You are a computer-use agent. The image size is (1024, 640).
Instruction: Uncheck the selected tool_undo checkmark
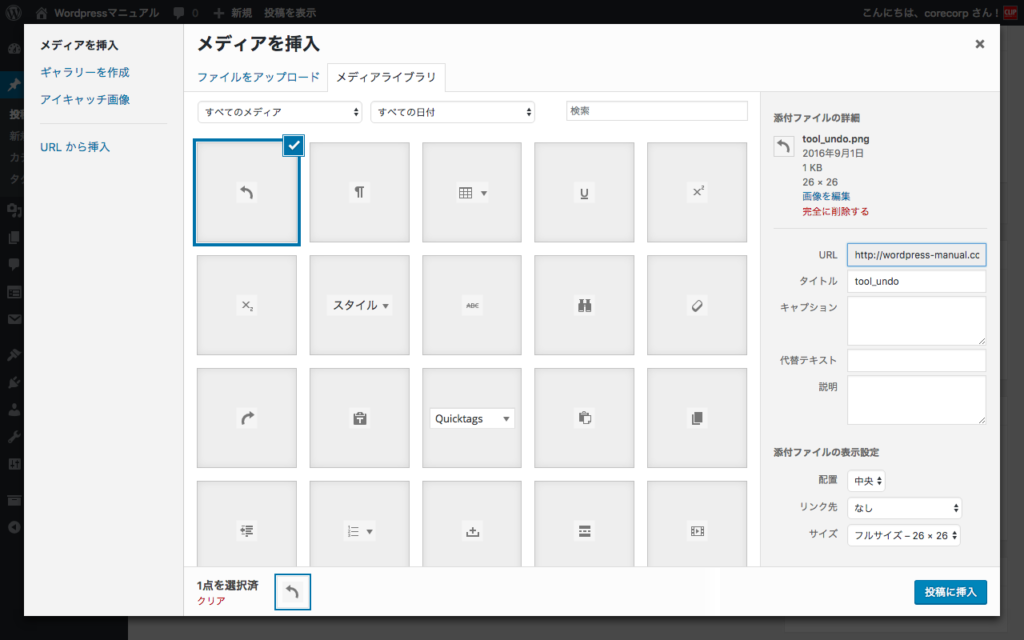pos(293,145)
